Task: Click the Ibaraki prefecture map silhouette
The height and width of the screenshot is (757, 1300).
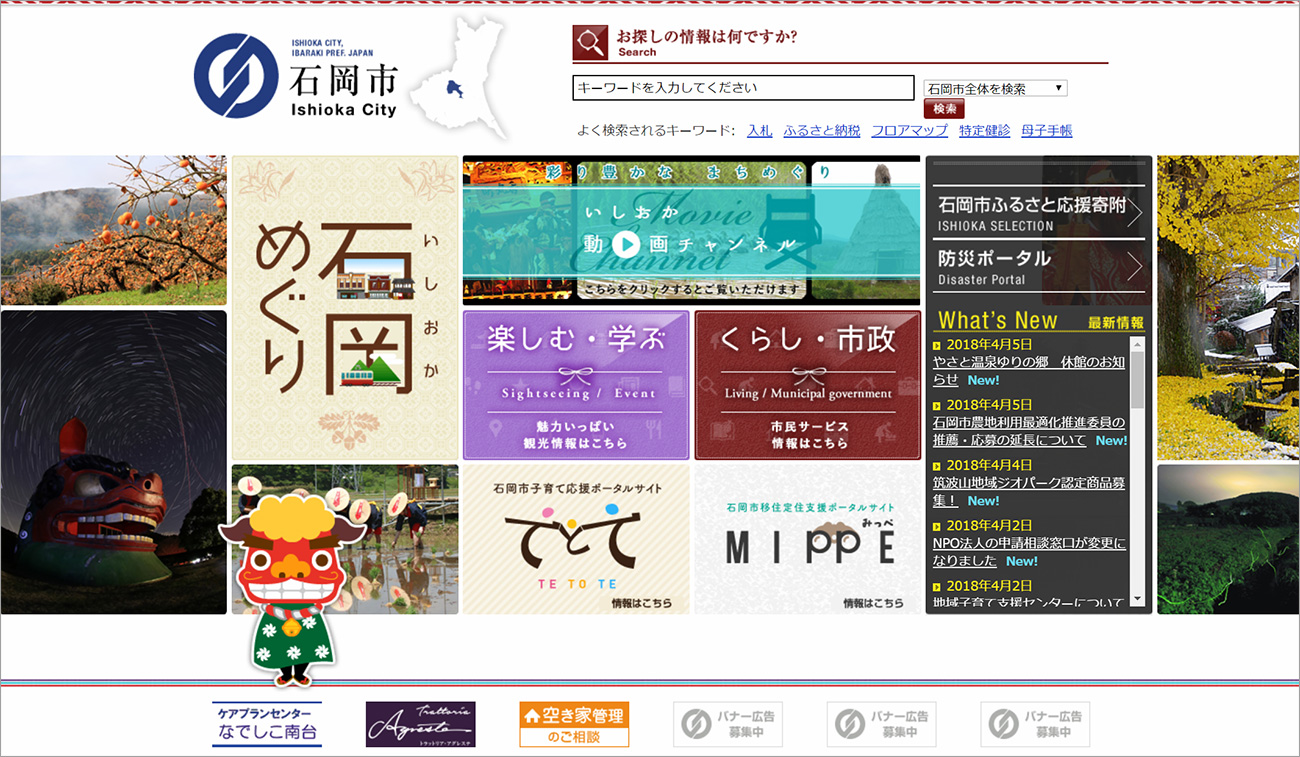Action: 459,77
